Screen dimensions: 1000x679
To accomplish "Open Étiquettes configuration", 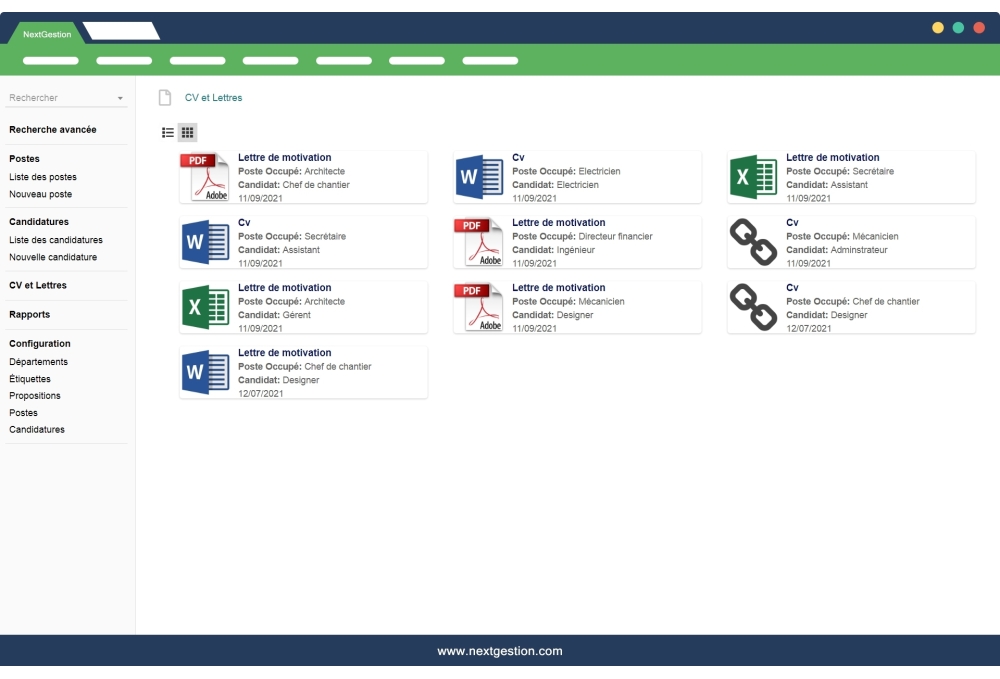I will click(x=30, y=379).
